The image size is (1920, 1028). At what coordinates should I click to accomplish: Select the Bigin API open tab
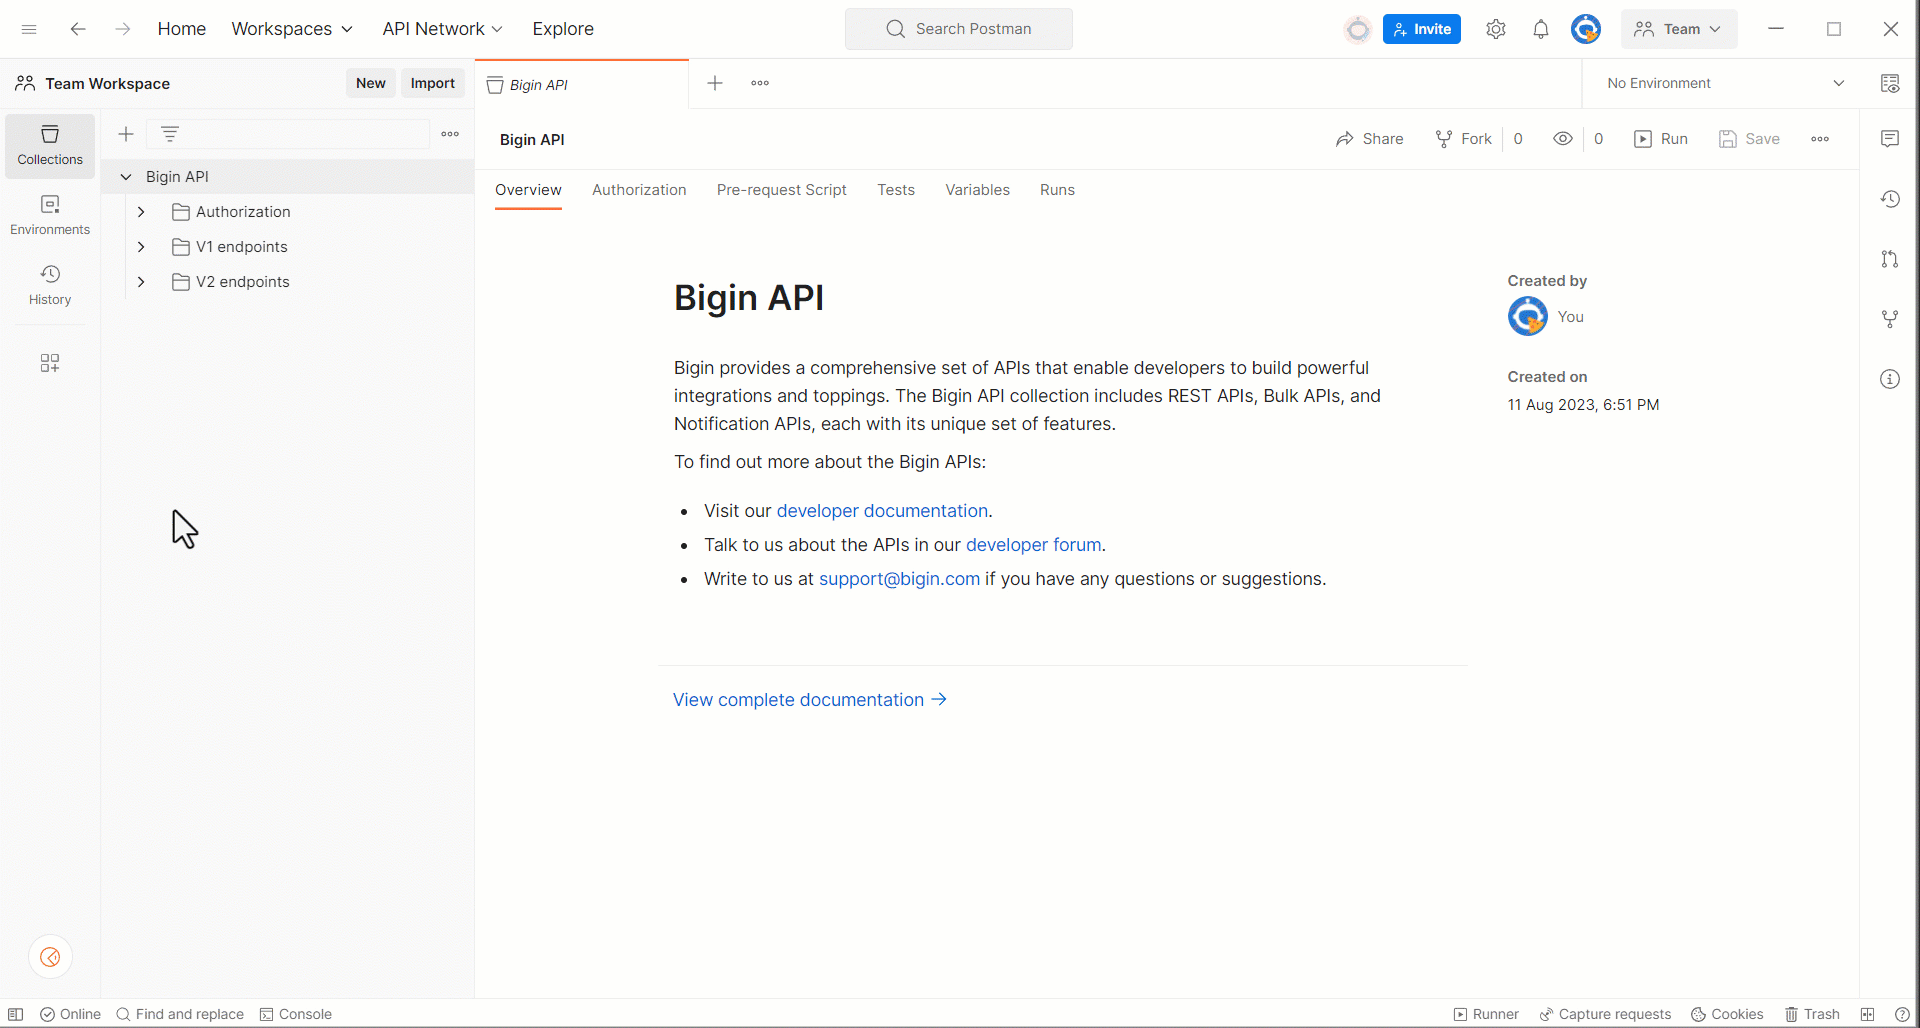[x=580, y=85]
